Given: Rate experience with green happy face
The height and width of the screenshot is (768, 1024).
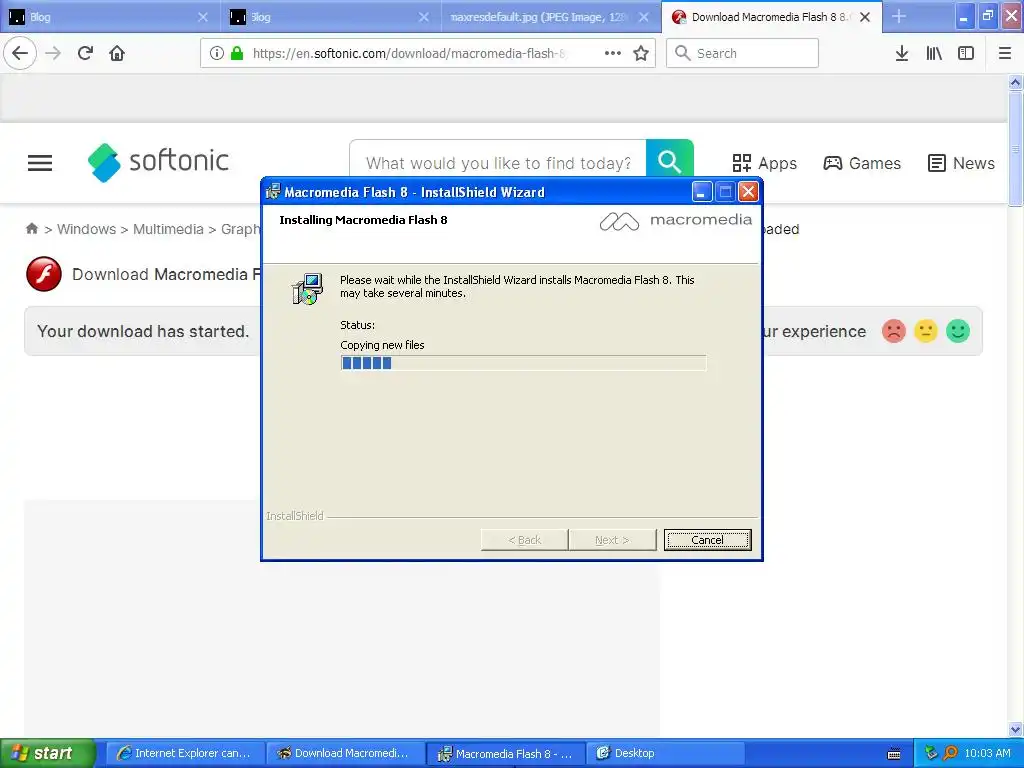Looking at the screenshot, I should click(x=958, y=331).
